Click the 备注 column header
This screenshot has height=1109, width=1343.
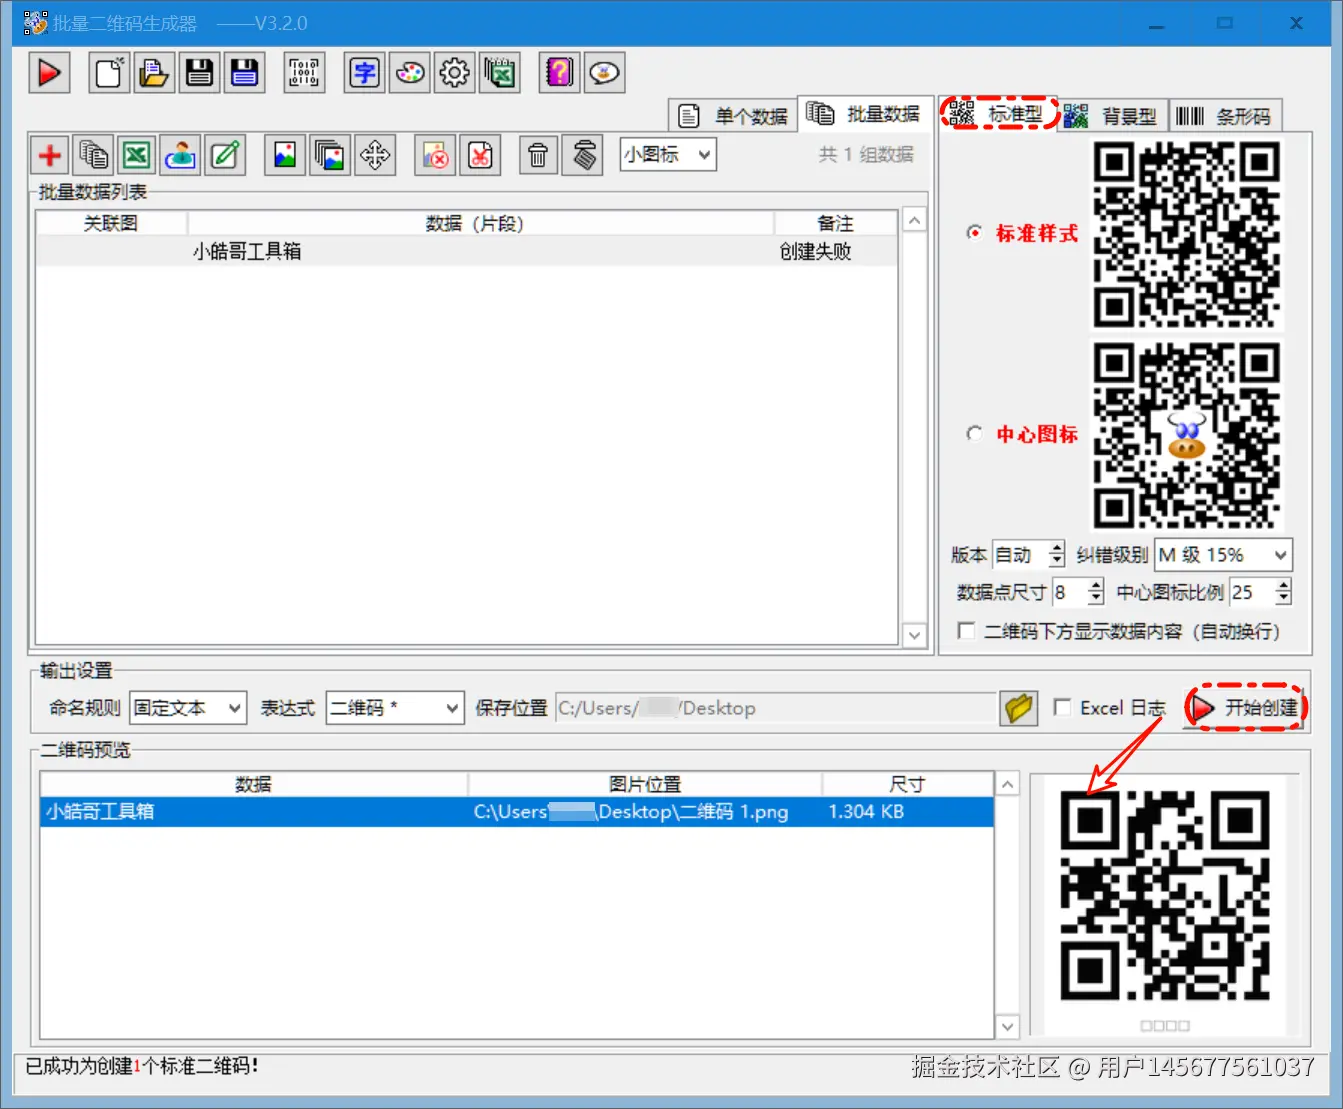pos(835,223)
